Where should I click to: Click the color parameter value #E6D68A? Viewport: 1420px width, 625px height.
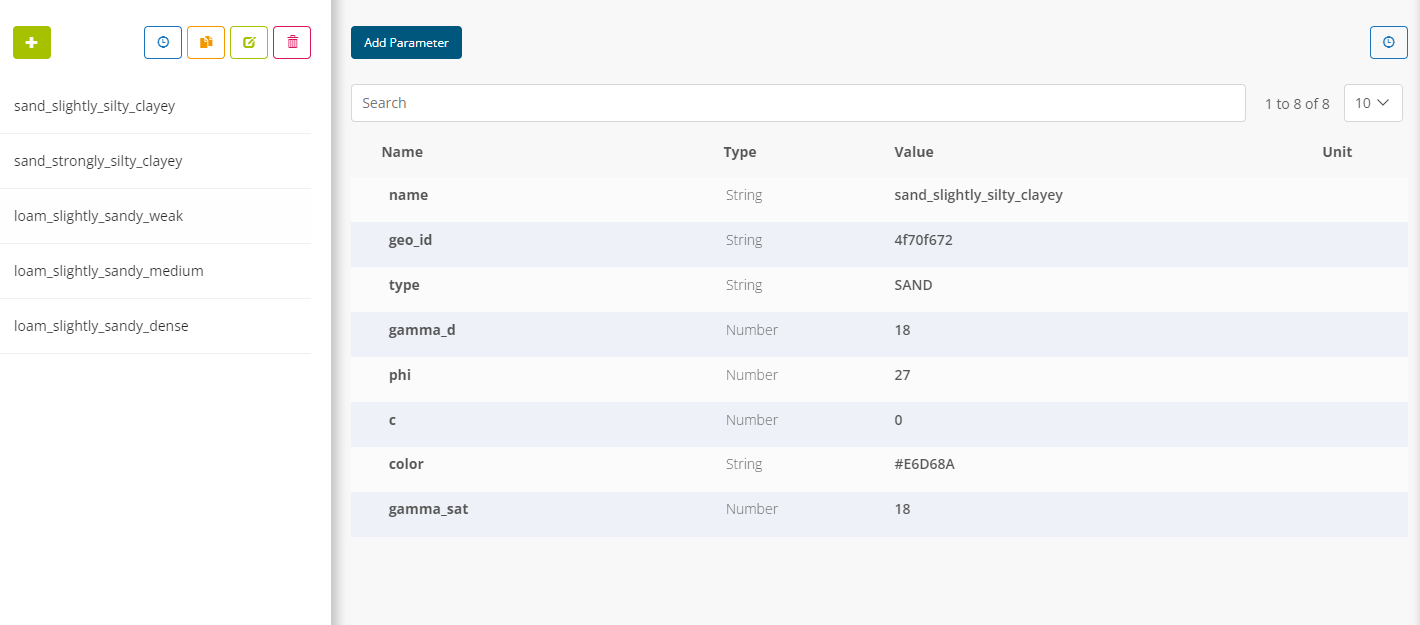tap(924, 464)
